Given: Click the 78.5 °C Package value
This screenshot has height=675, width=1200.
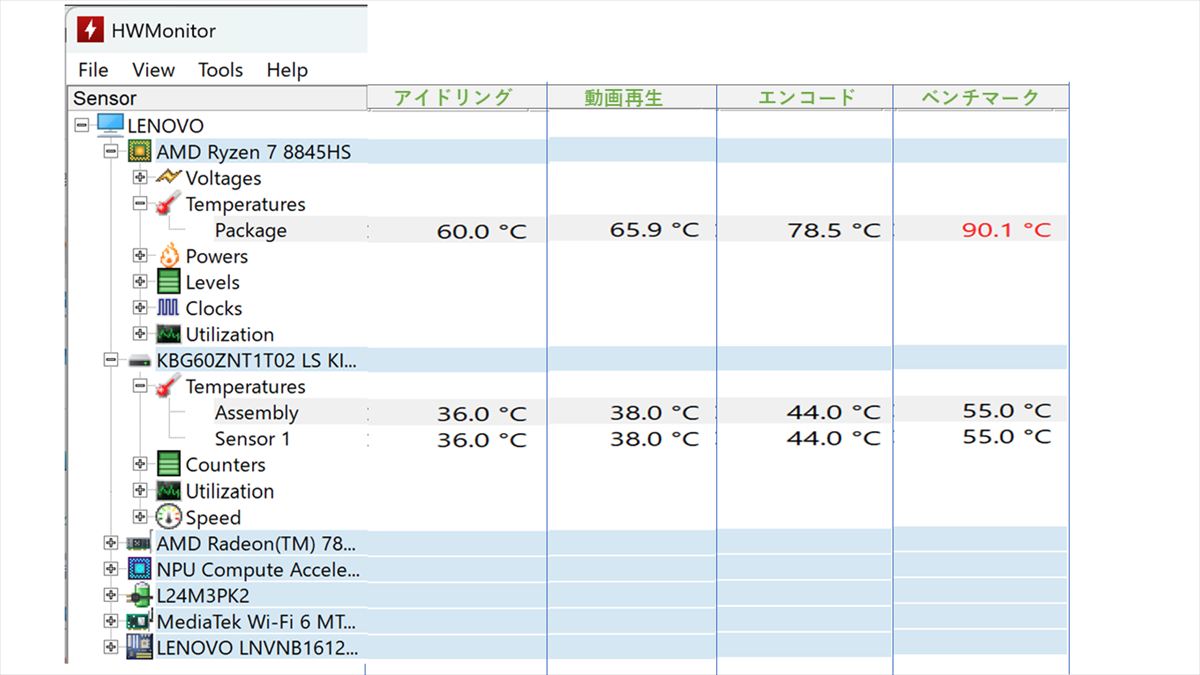Looking at the screenshot, I should tap(835, 230).
